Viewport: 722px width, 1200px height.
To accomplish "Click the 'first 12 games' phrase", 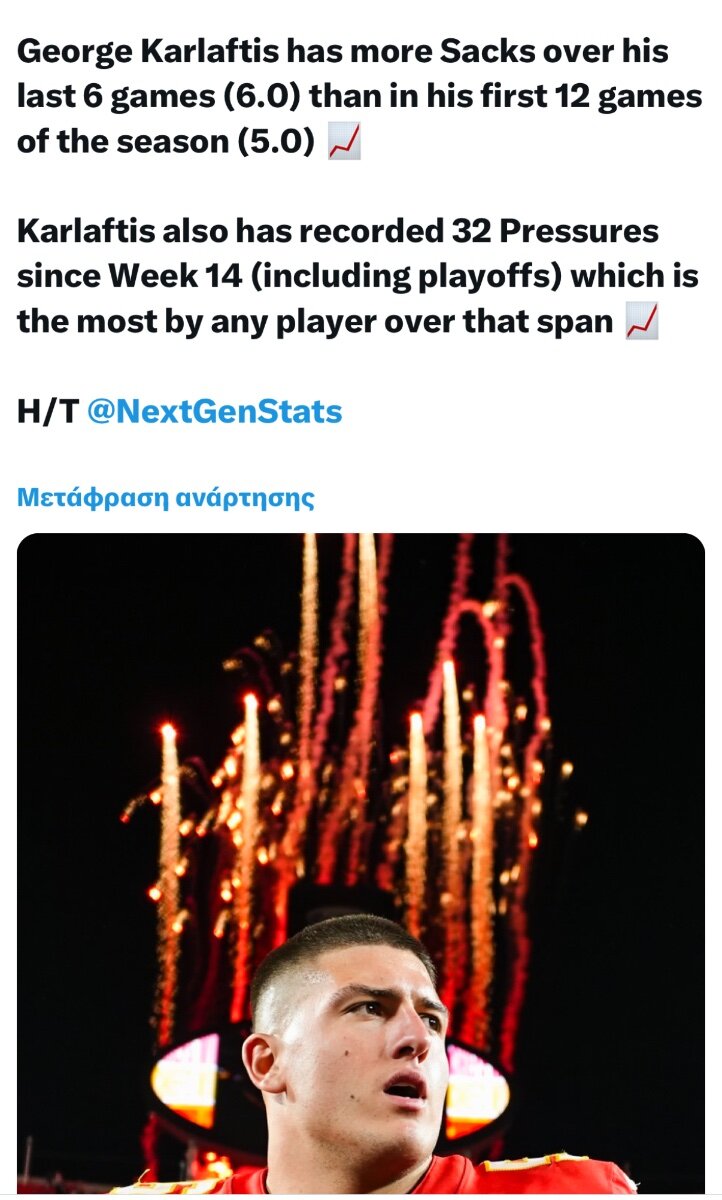I will coord(590,97).
